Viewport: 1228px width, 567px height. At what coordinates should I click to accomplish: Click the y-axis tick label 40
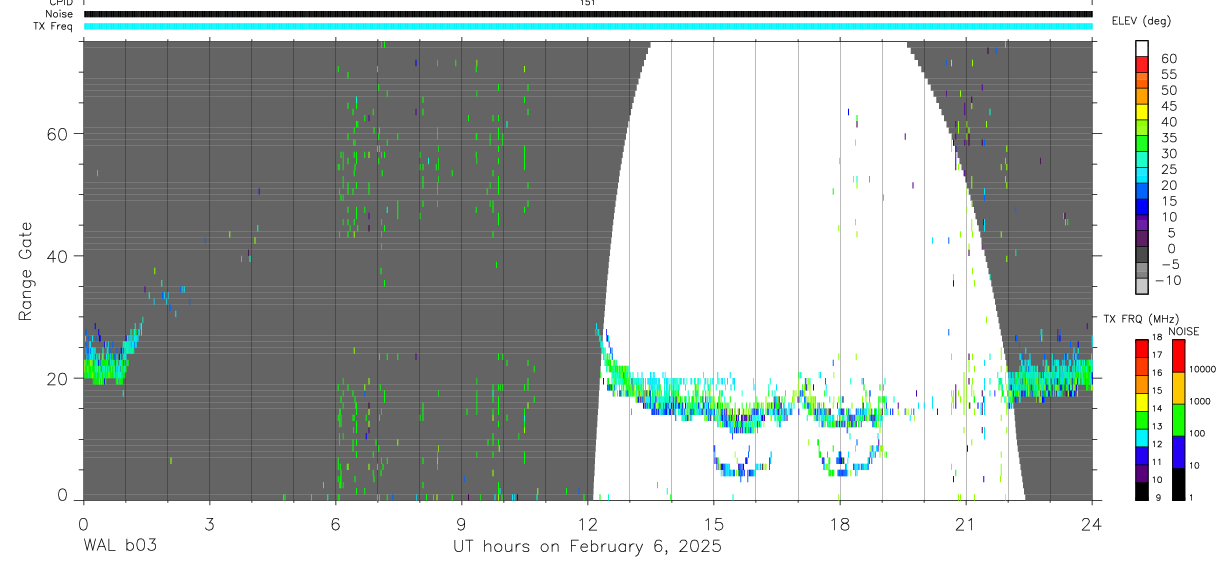tap(59, 256)
